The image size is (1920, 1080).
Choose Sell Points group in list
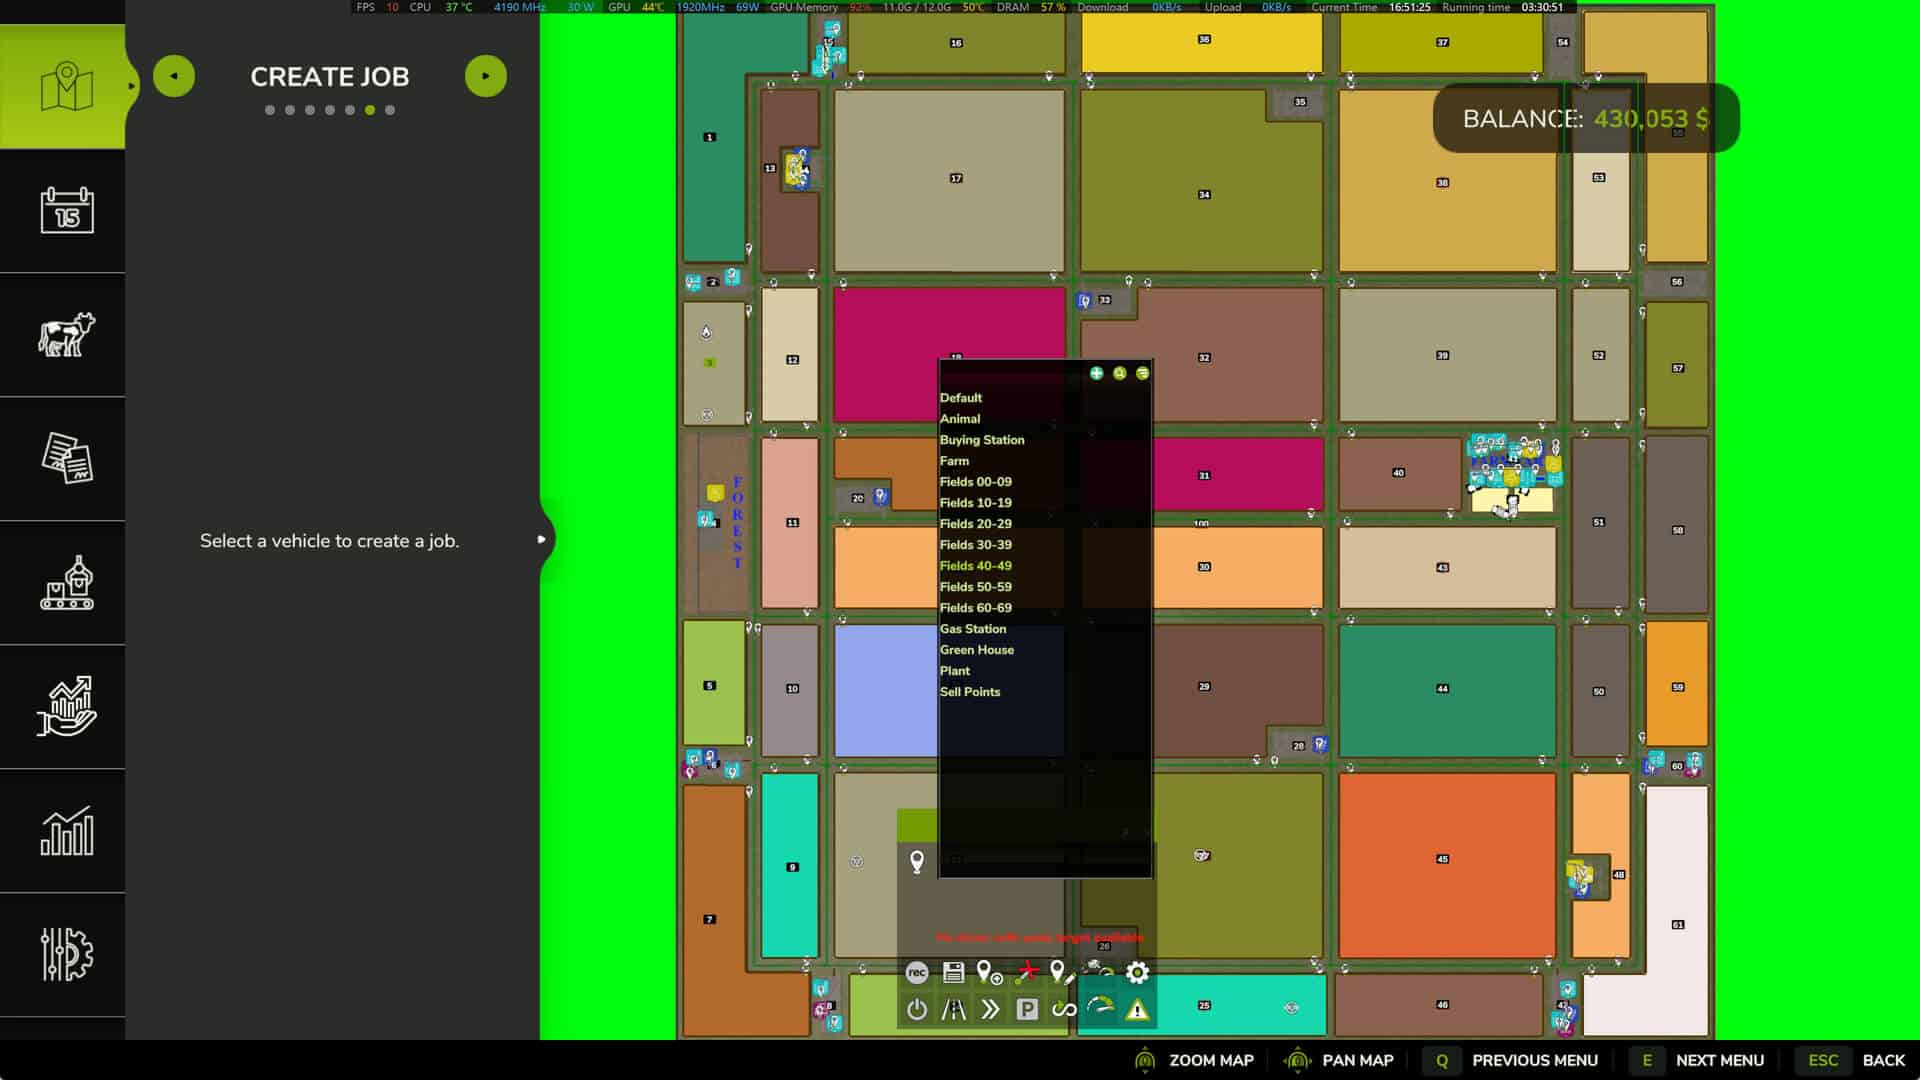click(x=969, y=692)
